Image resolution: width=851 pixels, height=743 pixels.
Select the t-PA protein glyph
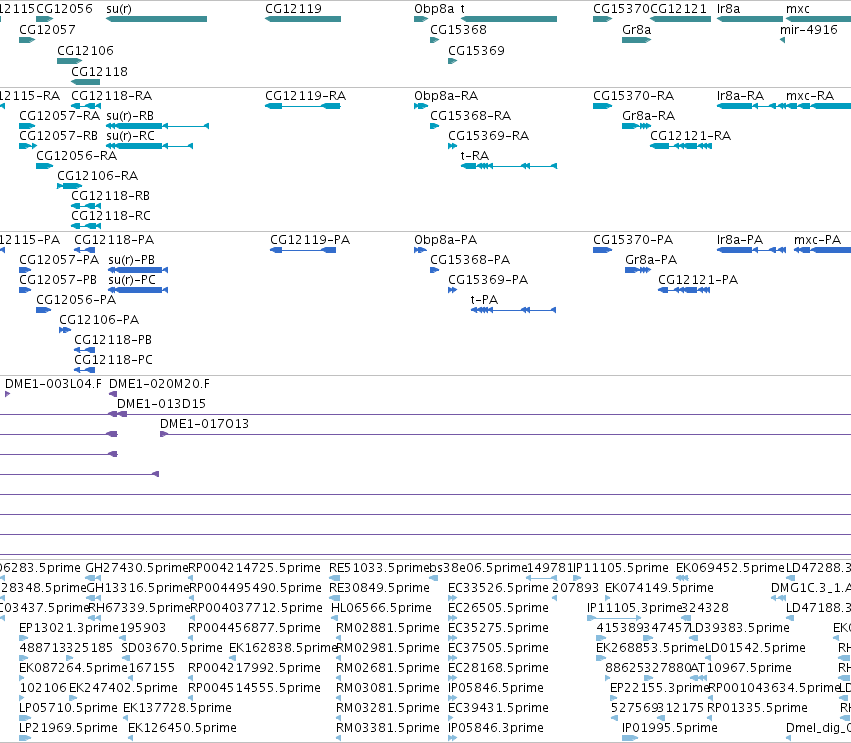point(513,310)
